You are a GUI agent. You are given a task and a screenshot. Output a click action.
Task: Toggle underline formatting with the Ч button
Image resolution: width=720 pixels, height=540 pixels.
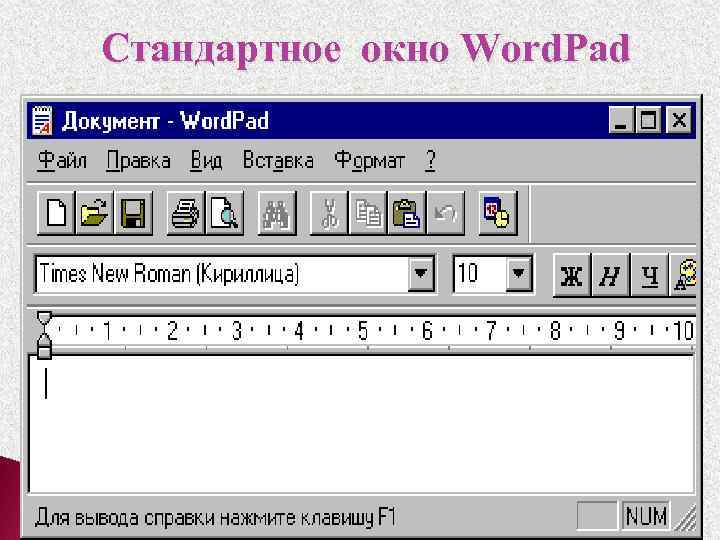point(649,276)
